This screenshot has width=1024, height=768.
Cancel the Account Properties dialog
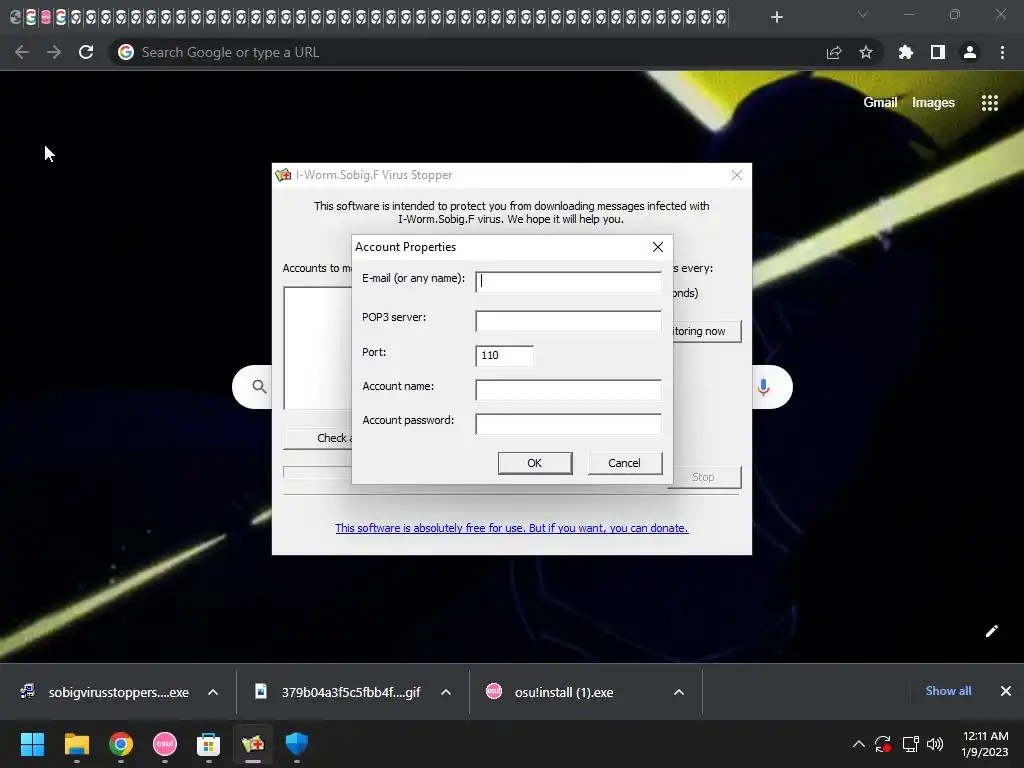(x=624, y=463)
